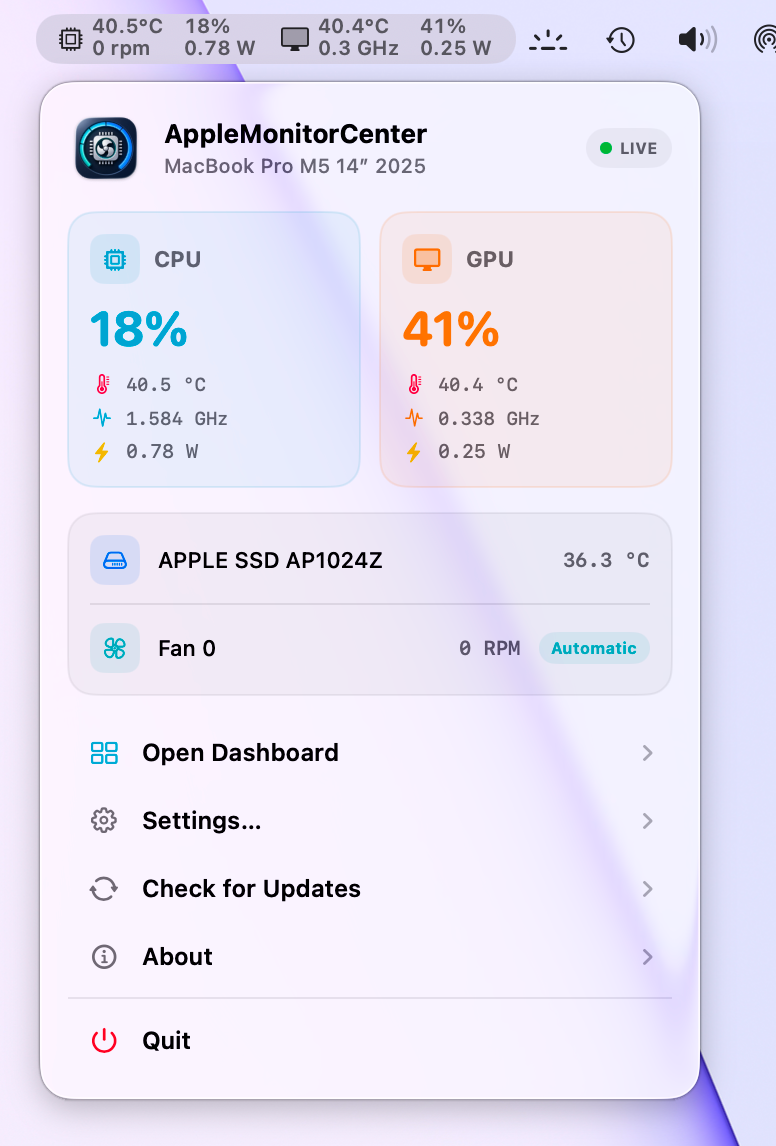Click the AppleMonitorCenter app logo icon
The height and width of the screenshot is (1146, 776).
[x=106, y=148]
